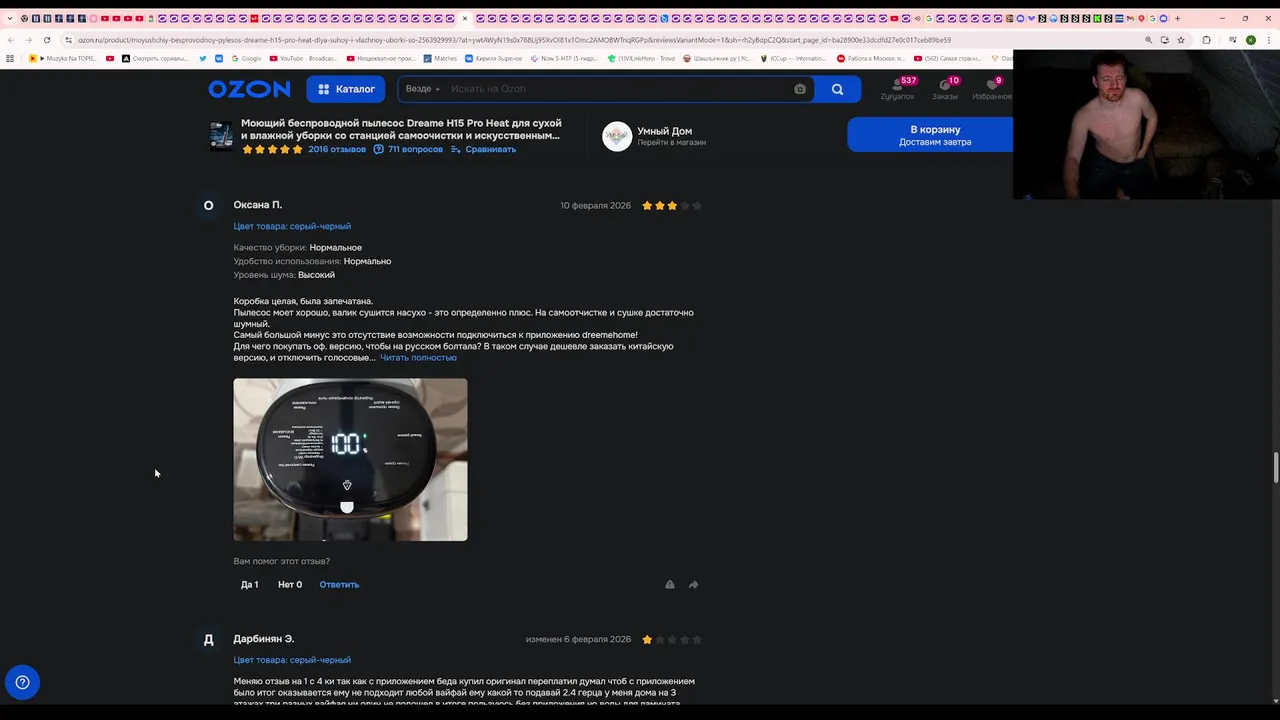Share Оксана's review with the arrow icon
Viewport: 1280px width, 720px height.
click(x=693, y=584)
